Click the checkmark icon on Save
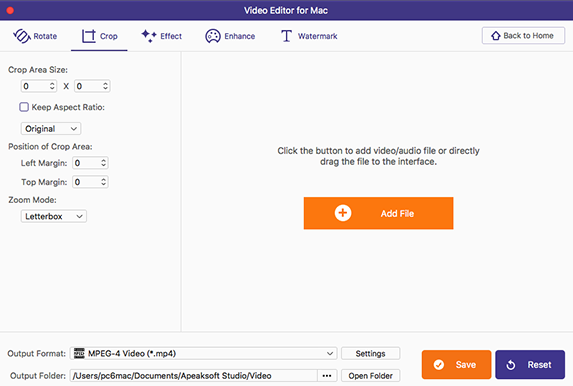Image resolution: width=573 pixels, height=386 pixels. 439,364
